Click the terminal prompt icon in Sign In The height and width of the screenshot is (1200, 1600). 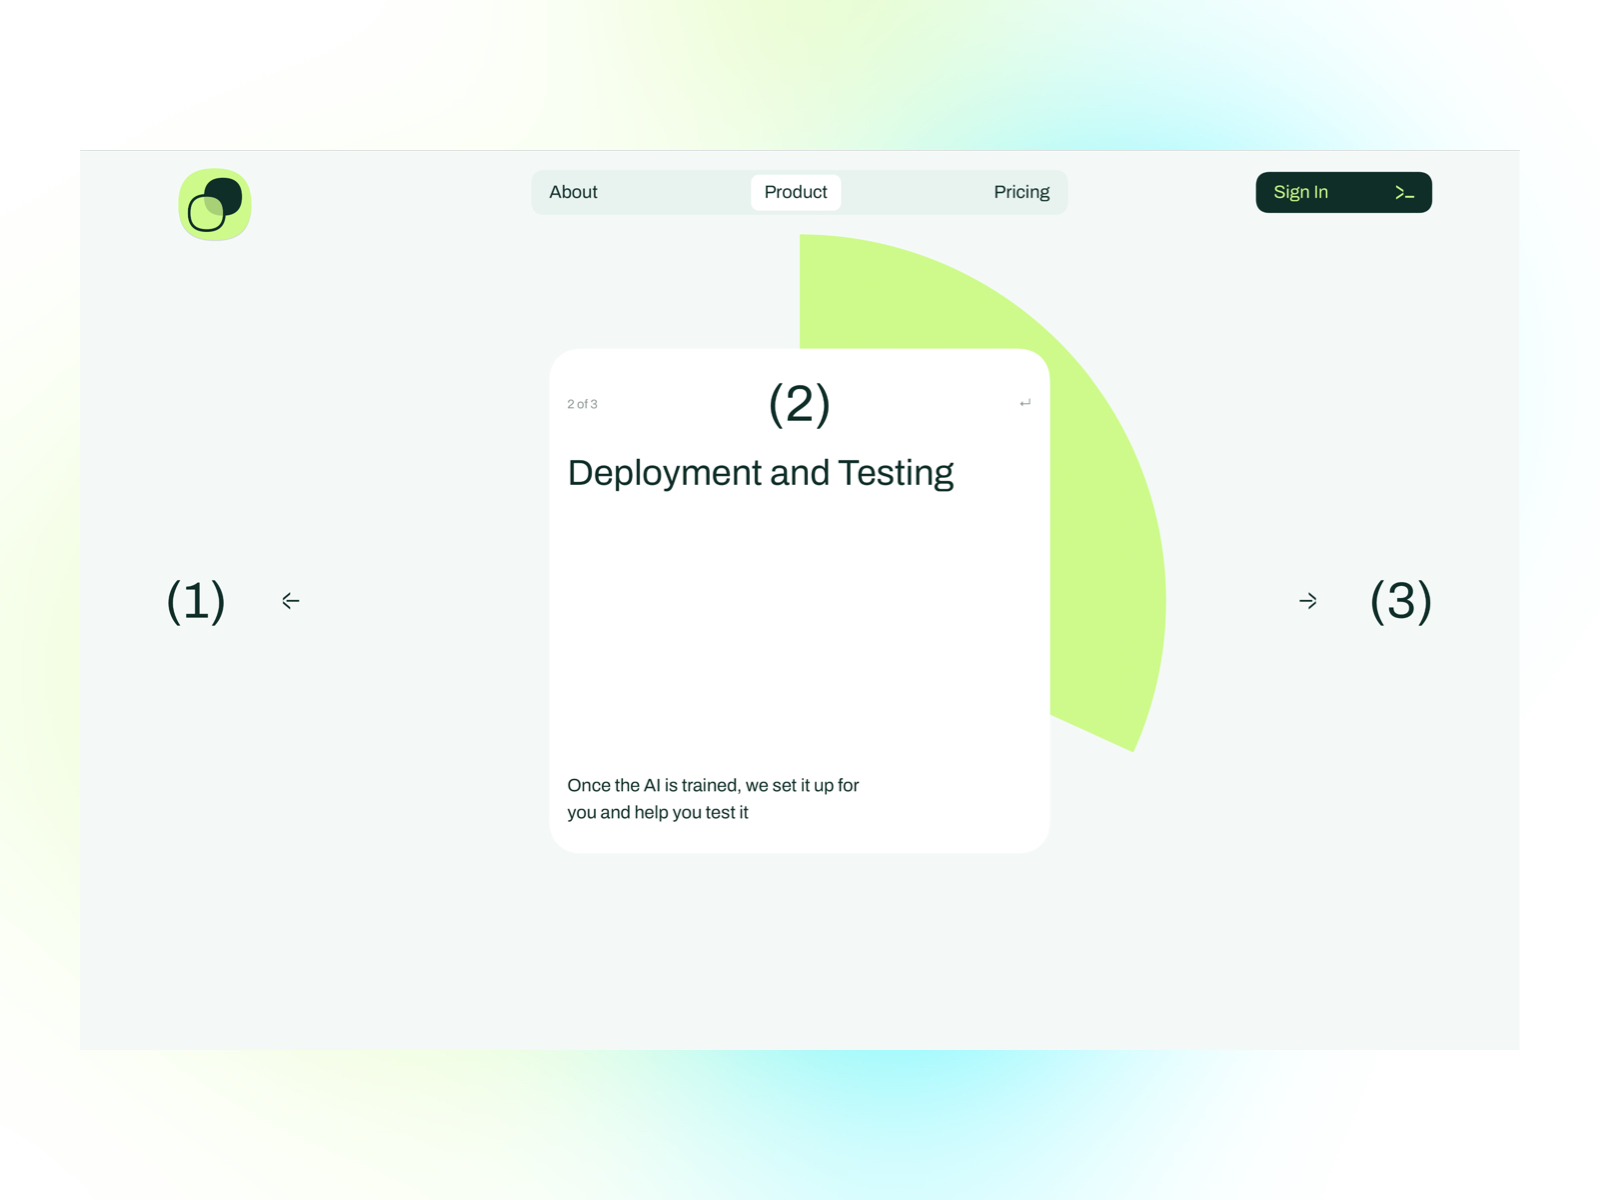click(1404, 193)
